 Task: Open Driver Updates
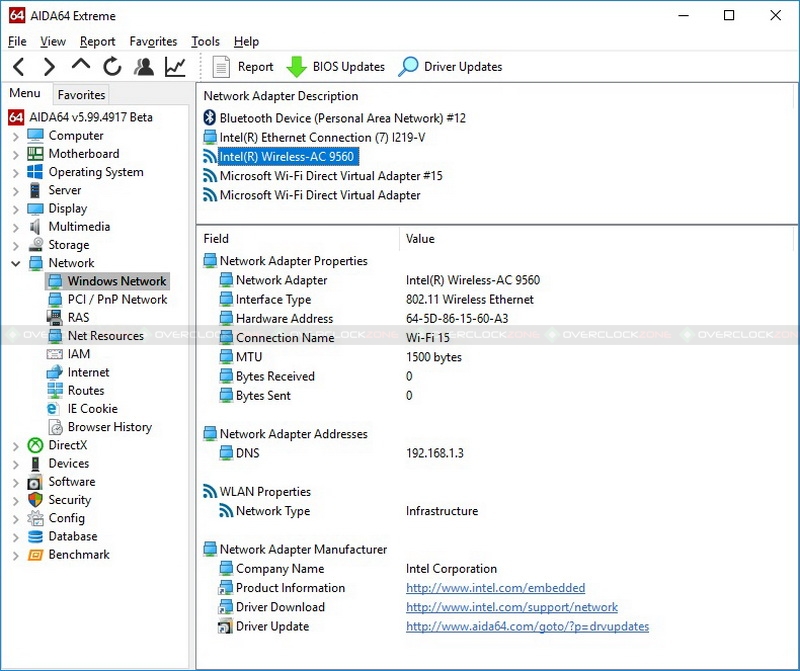450,67
